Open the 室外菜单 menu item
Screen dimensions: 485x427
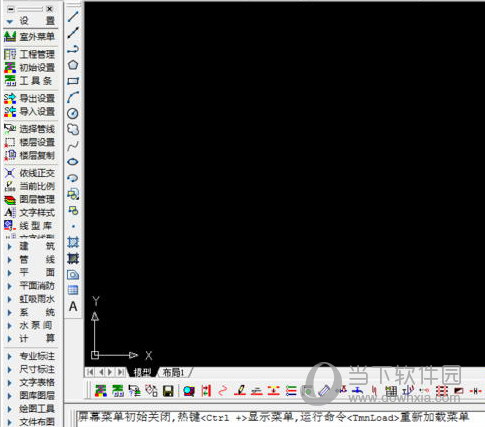pos(29,37)
